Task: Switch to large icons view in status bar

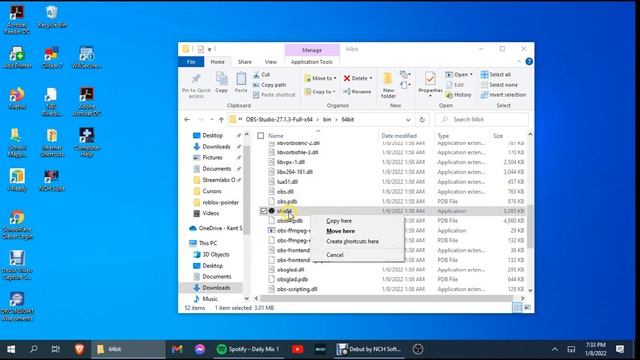Action: click(x=527, y=308)
